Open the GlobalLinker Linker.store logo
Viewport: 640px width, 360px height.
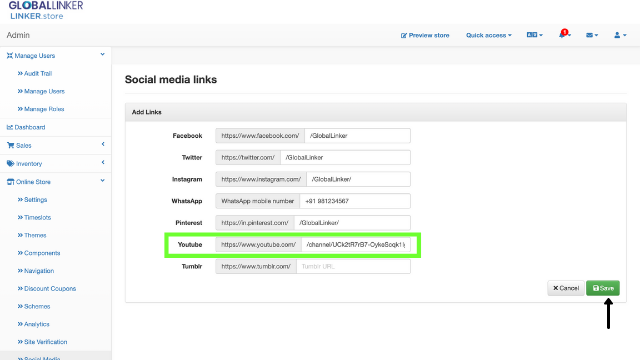click(46, 10)
